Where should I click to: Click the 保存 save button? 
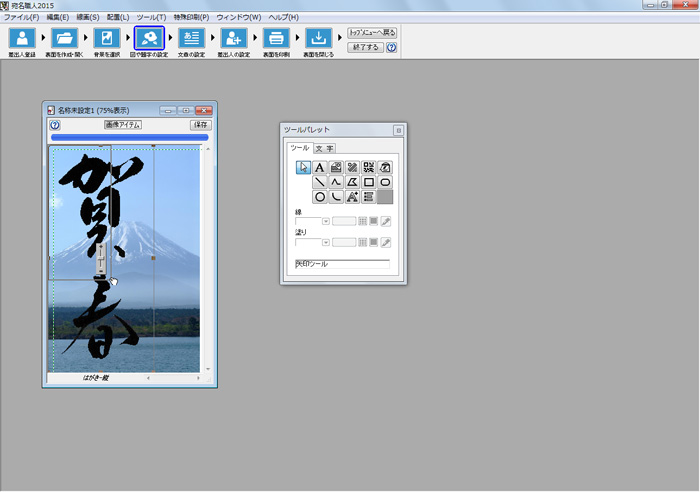[x=200, y=125]
